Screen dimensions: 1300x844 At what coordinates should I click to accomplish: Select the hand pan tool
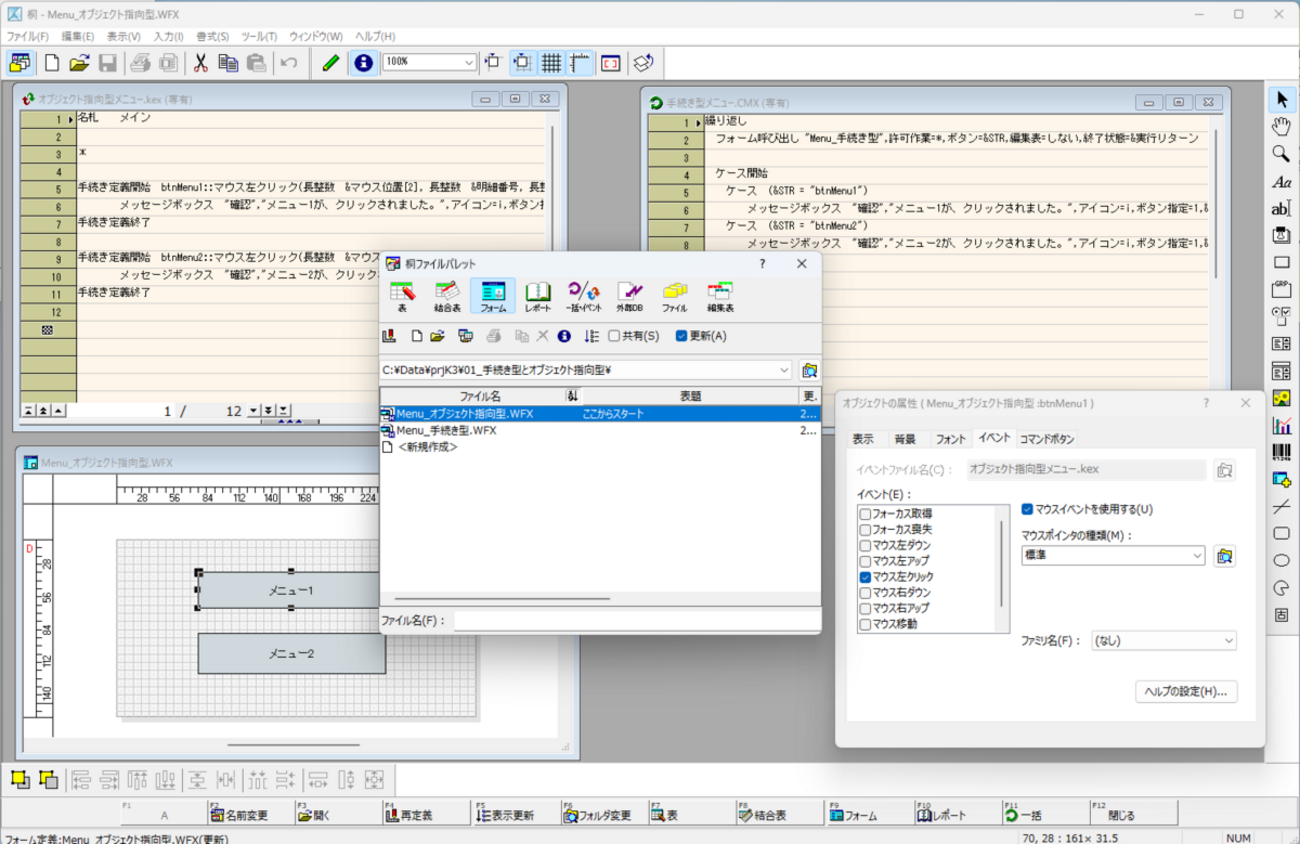pos(1281,126)
